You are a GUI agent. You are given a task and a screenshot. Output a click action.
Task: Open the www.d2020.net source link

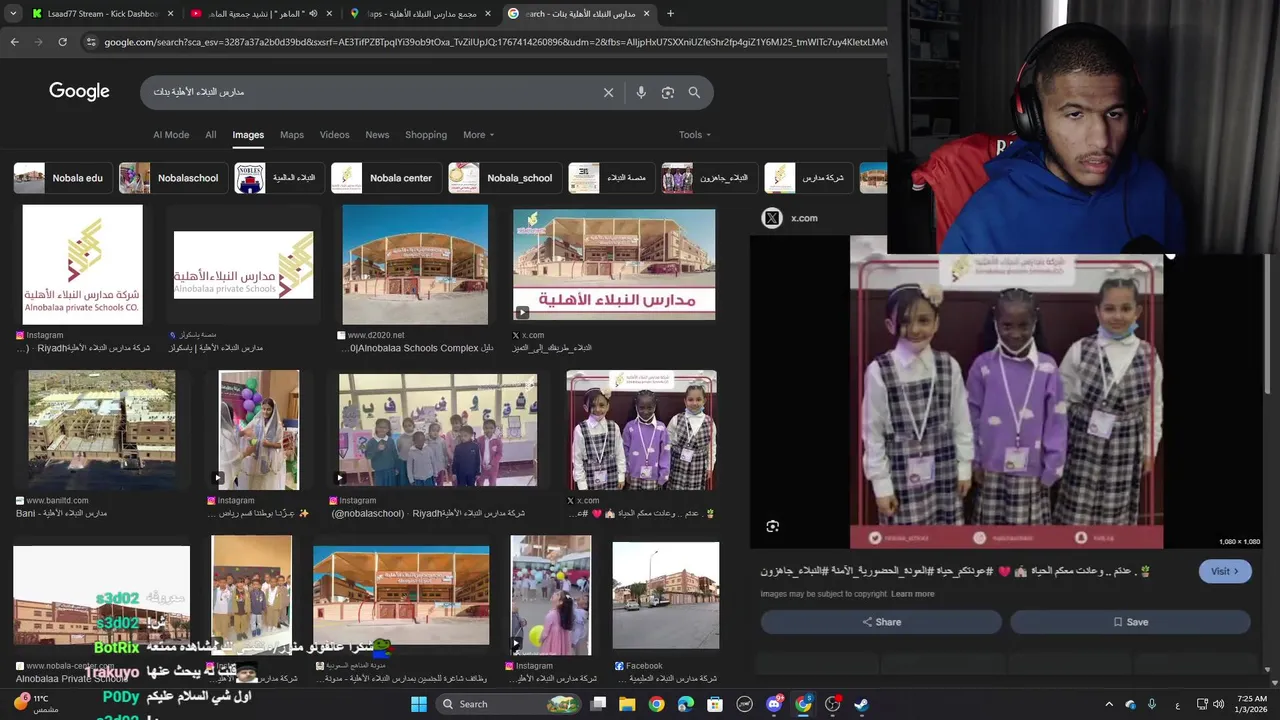pyautogui.click(x=376, y=335)
